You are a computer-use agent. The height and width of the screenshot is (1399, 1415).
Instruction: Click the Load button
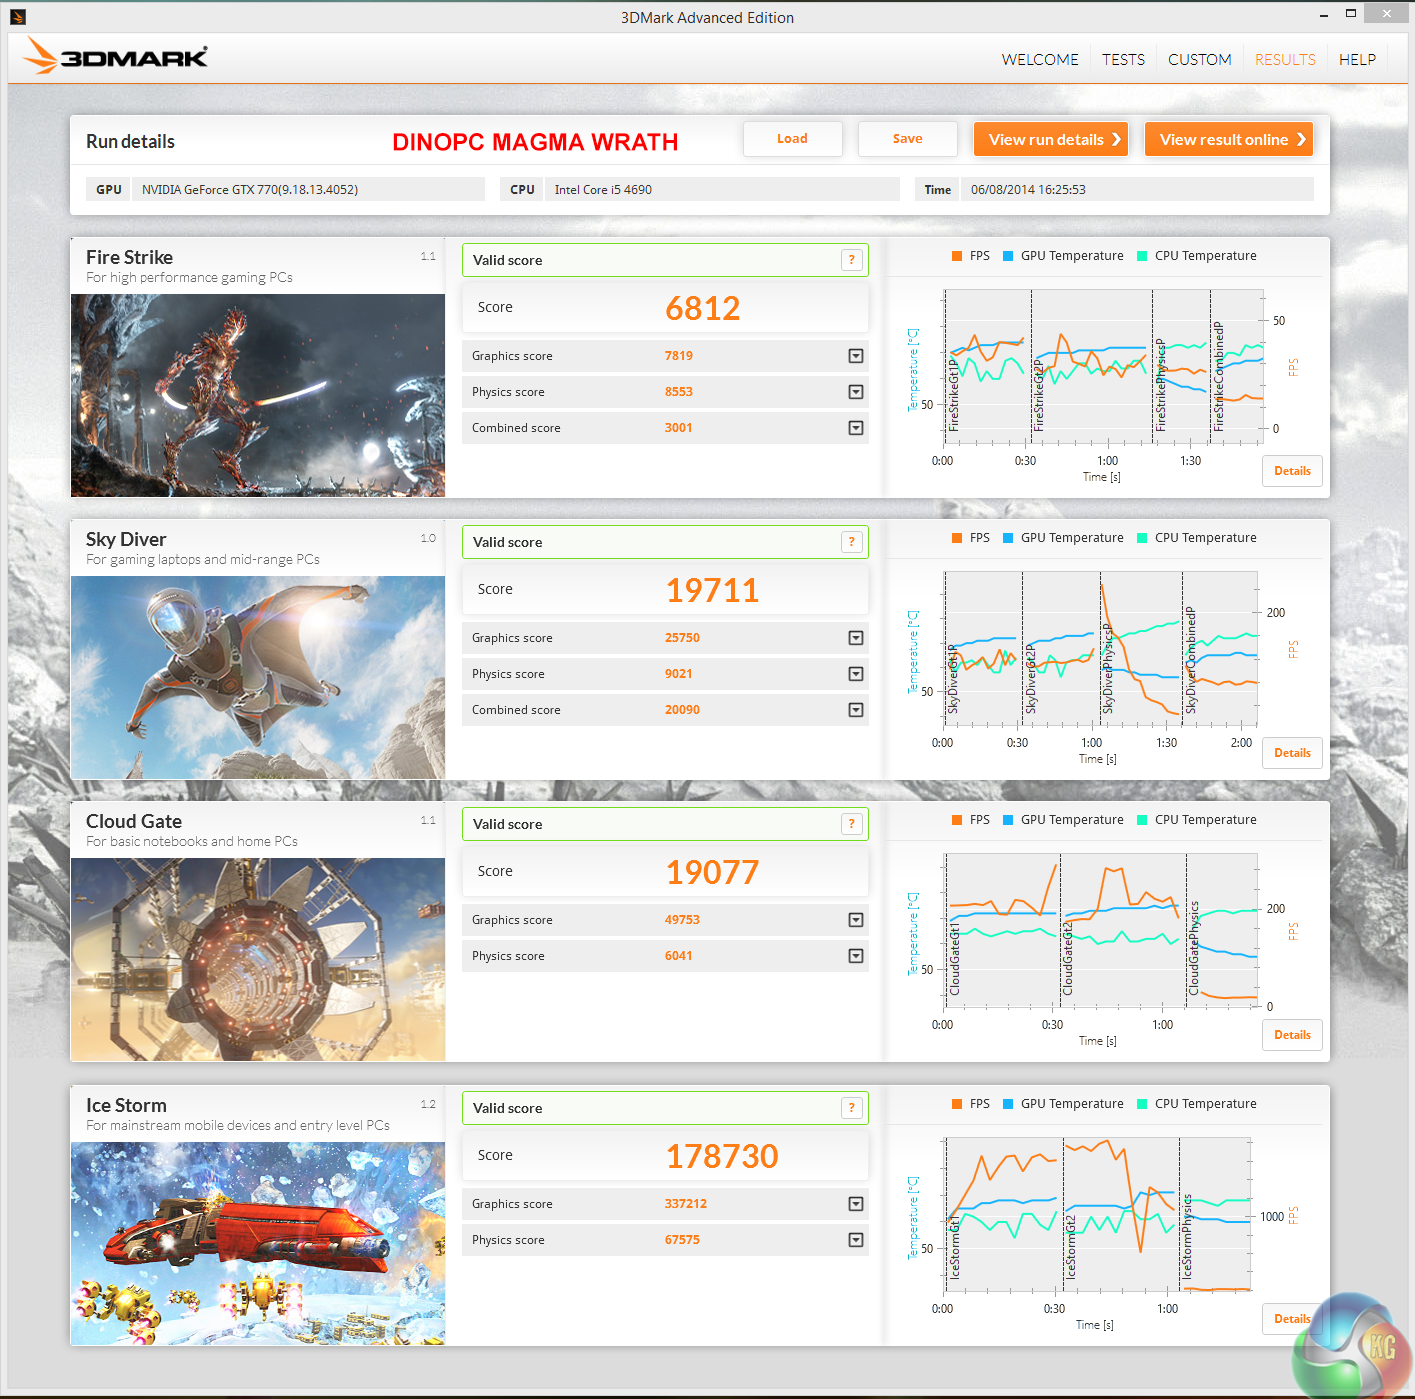coord(792,139)
